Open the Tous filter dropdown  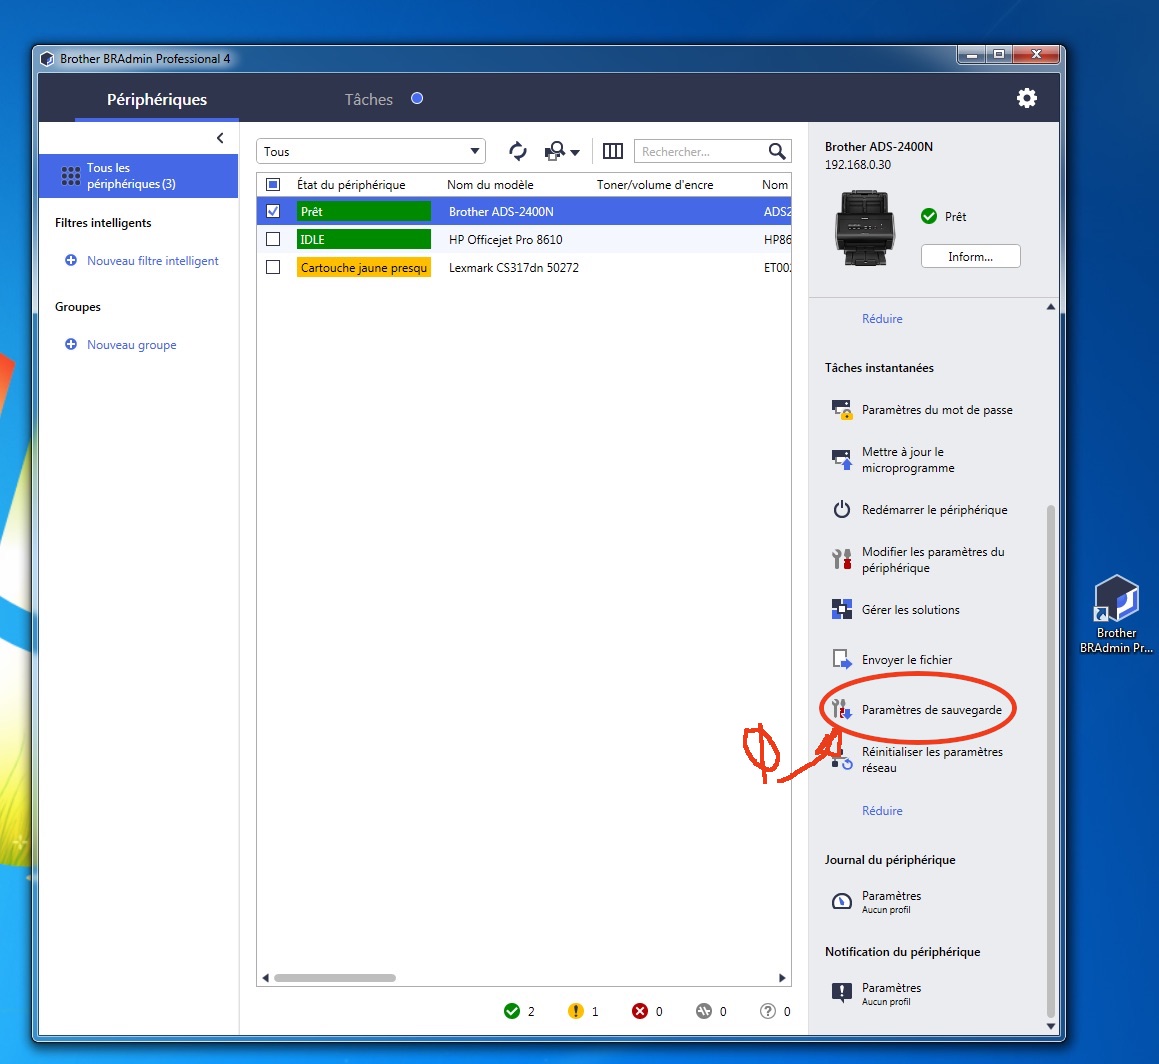(370, 151)
